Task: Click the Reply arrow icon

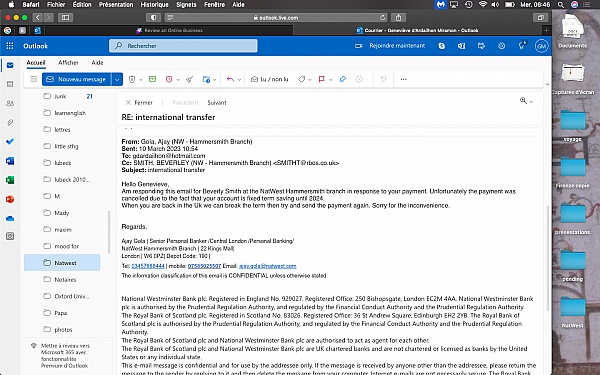Action: coord(230,79)
